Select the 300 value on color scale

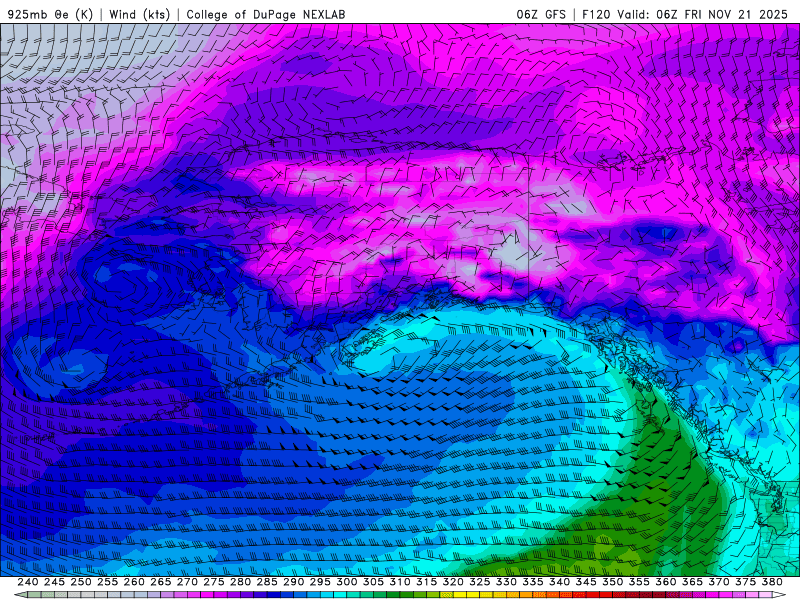pos(346,582)
